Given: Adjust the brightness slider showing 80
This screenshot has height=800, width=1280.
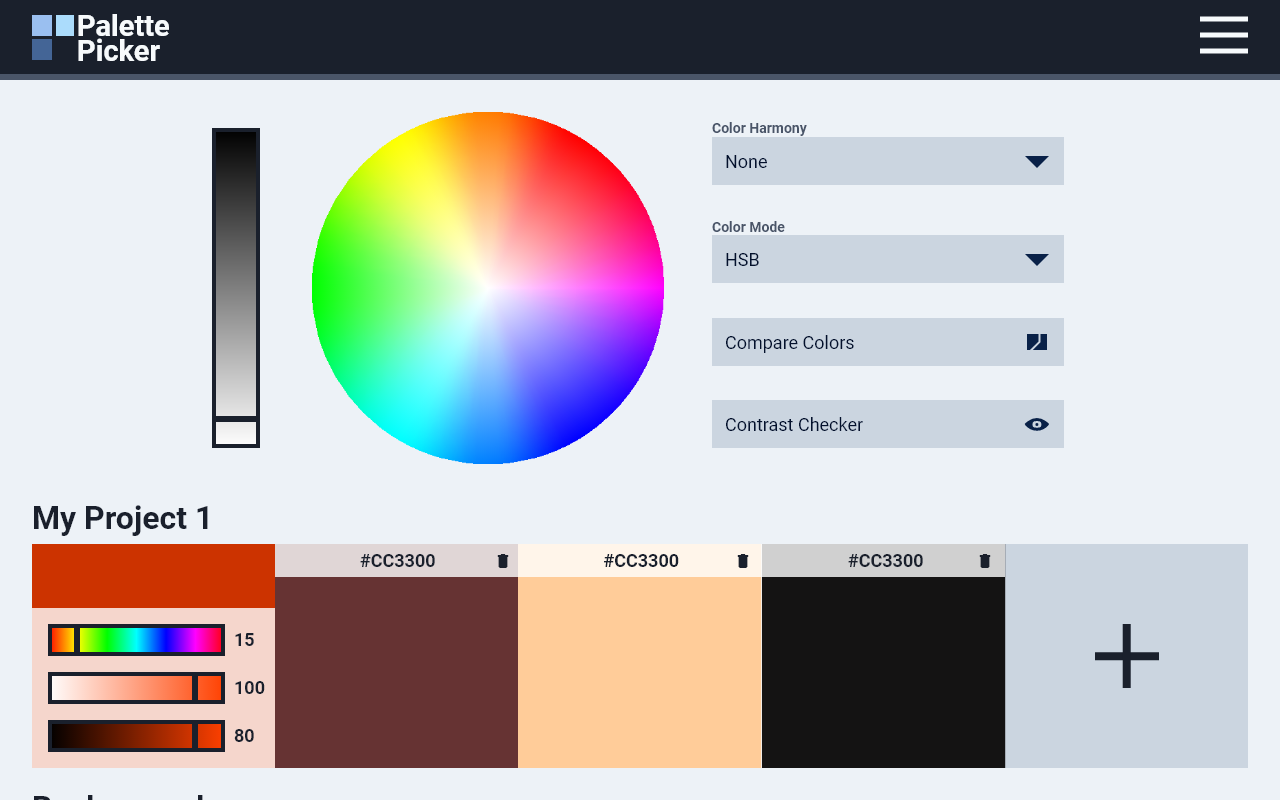Looking at the screenshot, I should 136,736.
